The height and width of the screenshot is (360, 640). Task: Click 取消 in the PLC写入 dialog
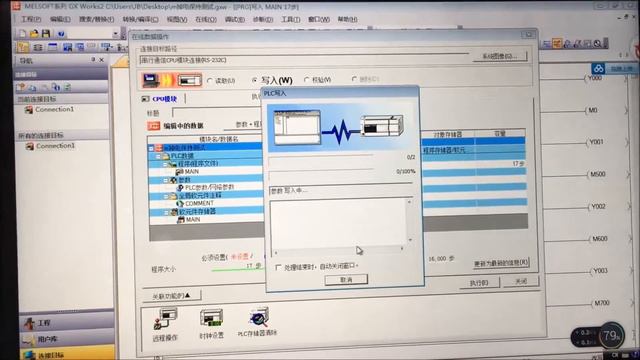(346, 280)
